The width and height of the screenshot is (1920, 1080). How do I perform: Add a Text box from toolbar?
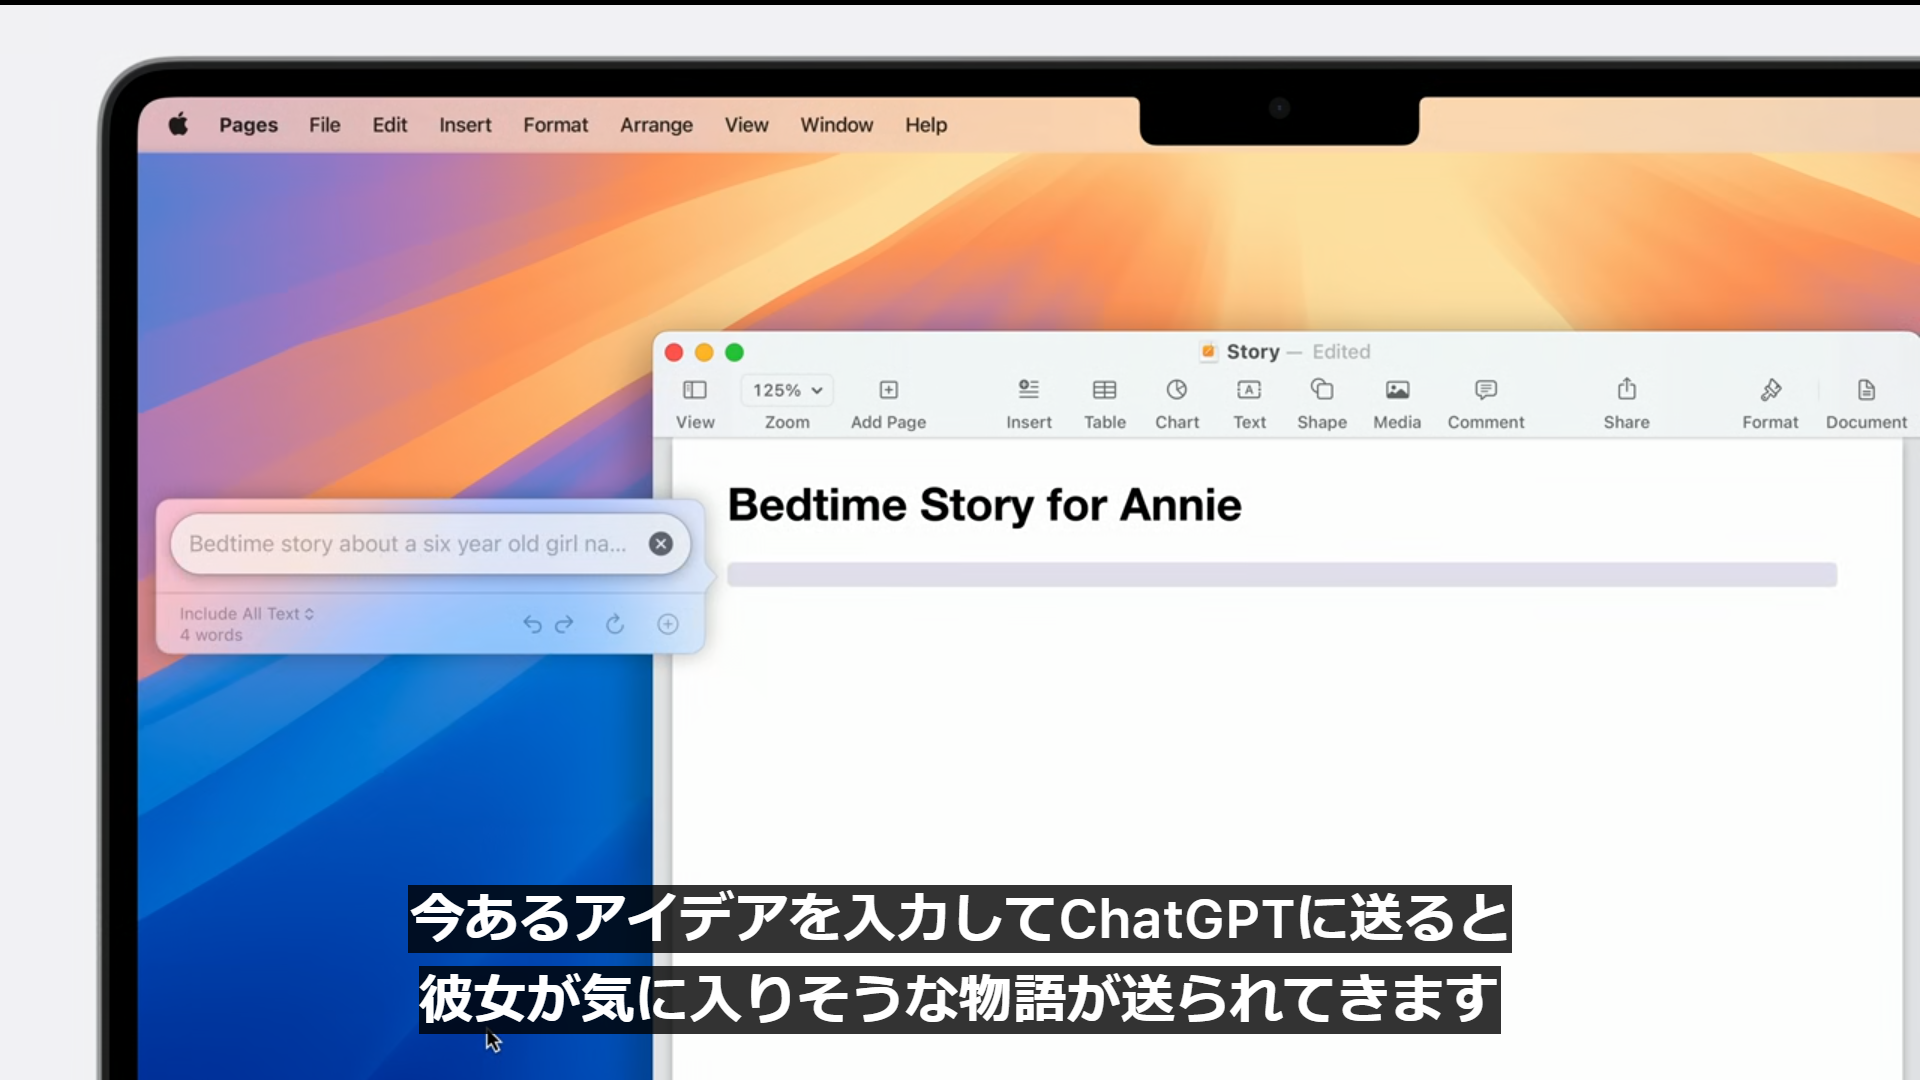[1249, 391]
